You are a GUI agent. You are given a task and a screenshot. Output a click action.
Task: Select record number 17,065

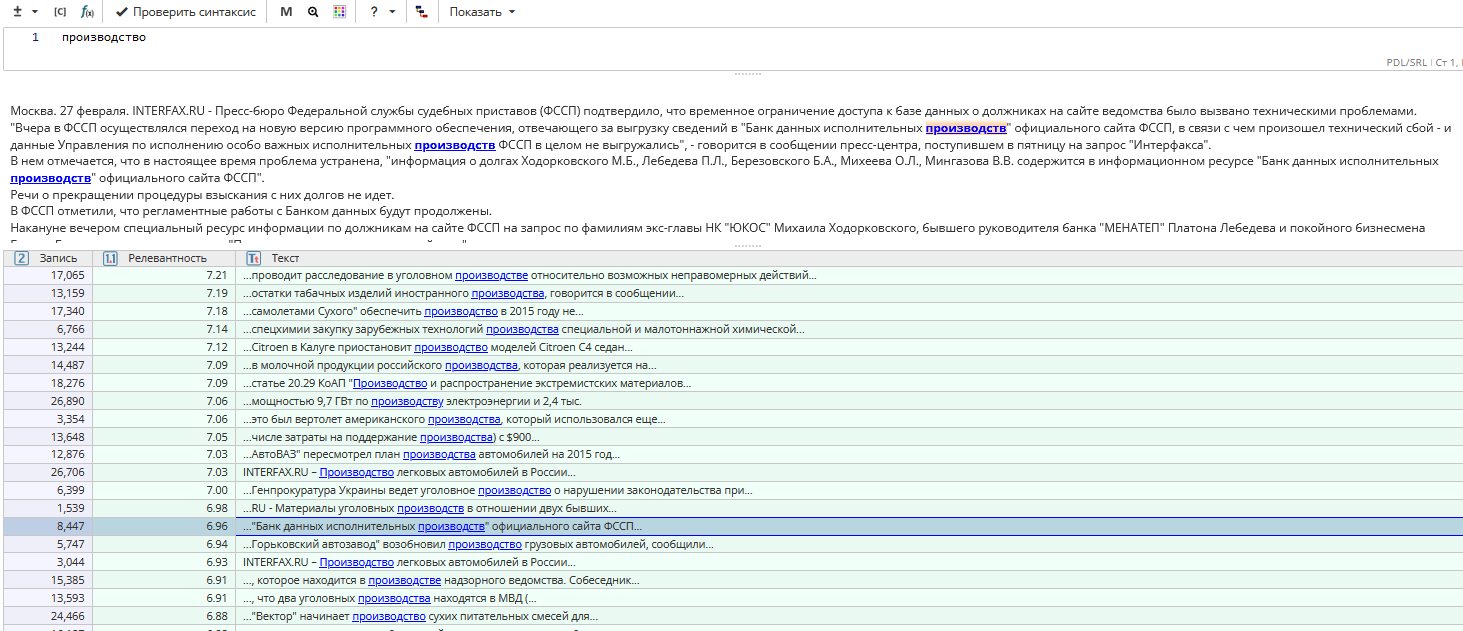coord(68,275)
